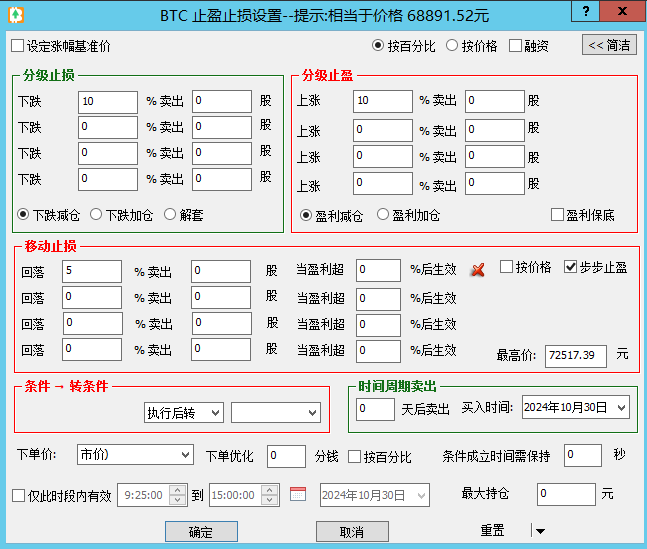Click 下单优化 input field
647x549 pixels.
tap(286, 456)
